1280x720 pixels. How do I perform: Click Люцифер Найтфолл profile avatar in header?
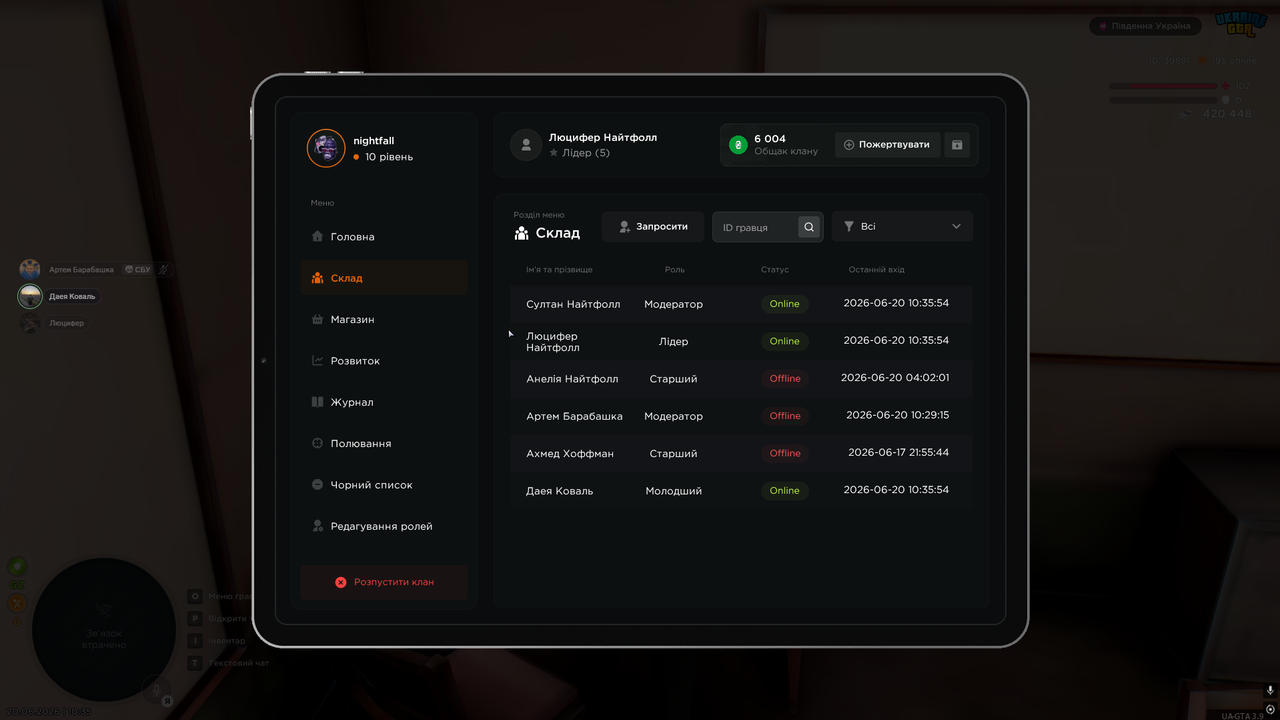[526, 145]
